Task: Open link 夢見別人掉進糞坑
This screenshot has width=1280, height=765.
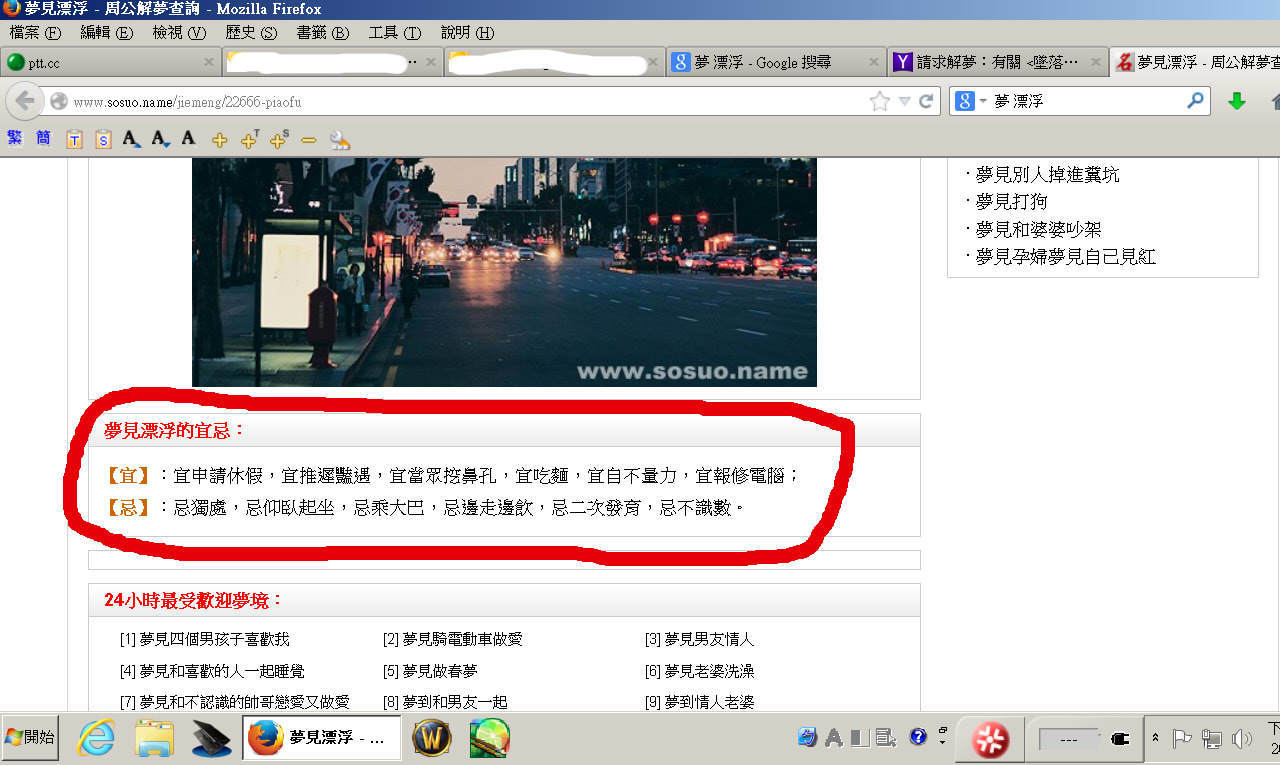Action: (x=1047, y=175)
